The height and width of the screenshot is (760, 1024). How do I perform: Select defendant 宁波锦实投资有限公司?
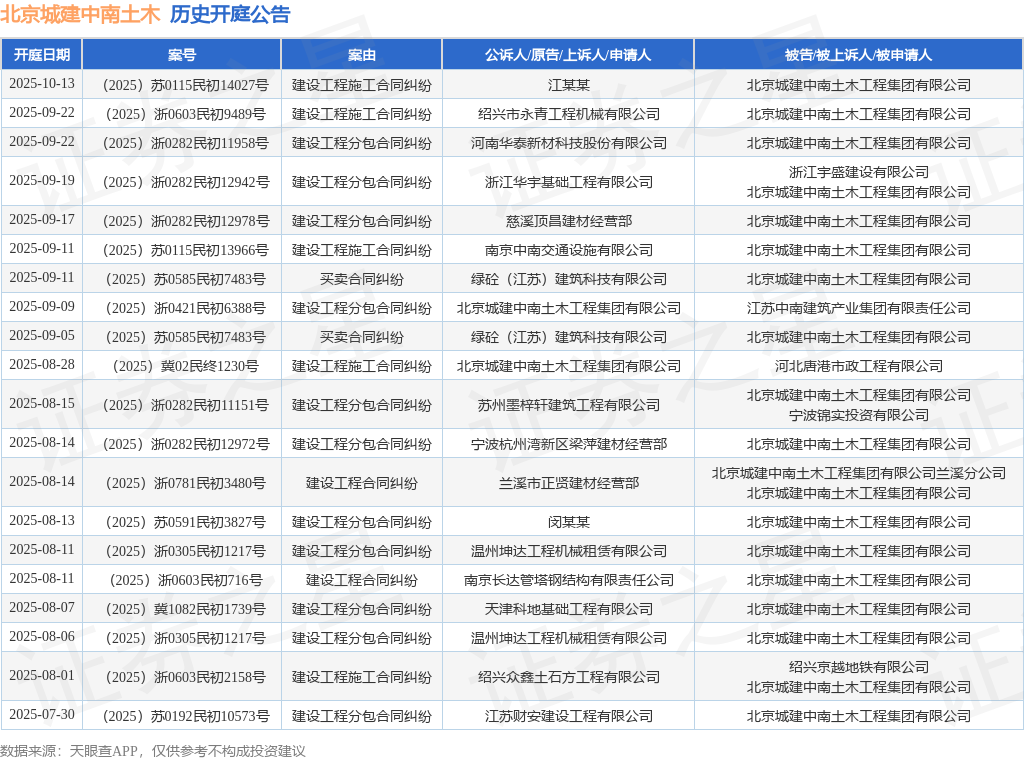point(858,415)
